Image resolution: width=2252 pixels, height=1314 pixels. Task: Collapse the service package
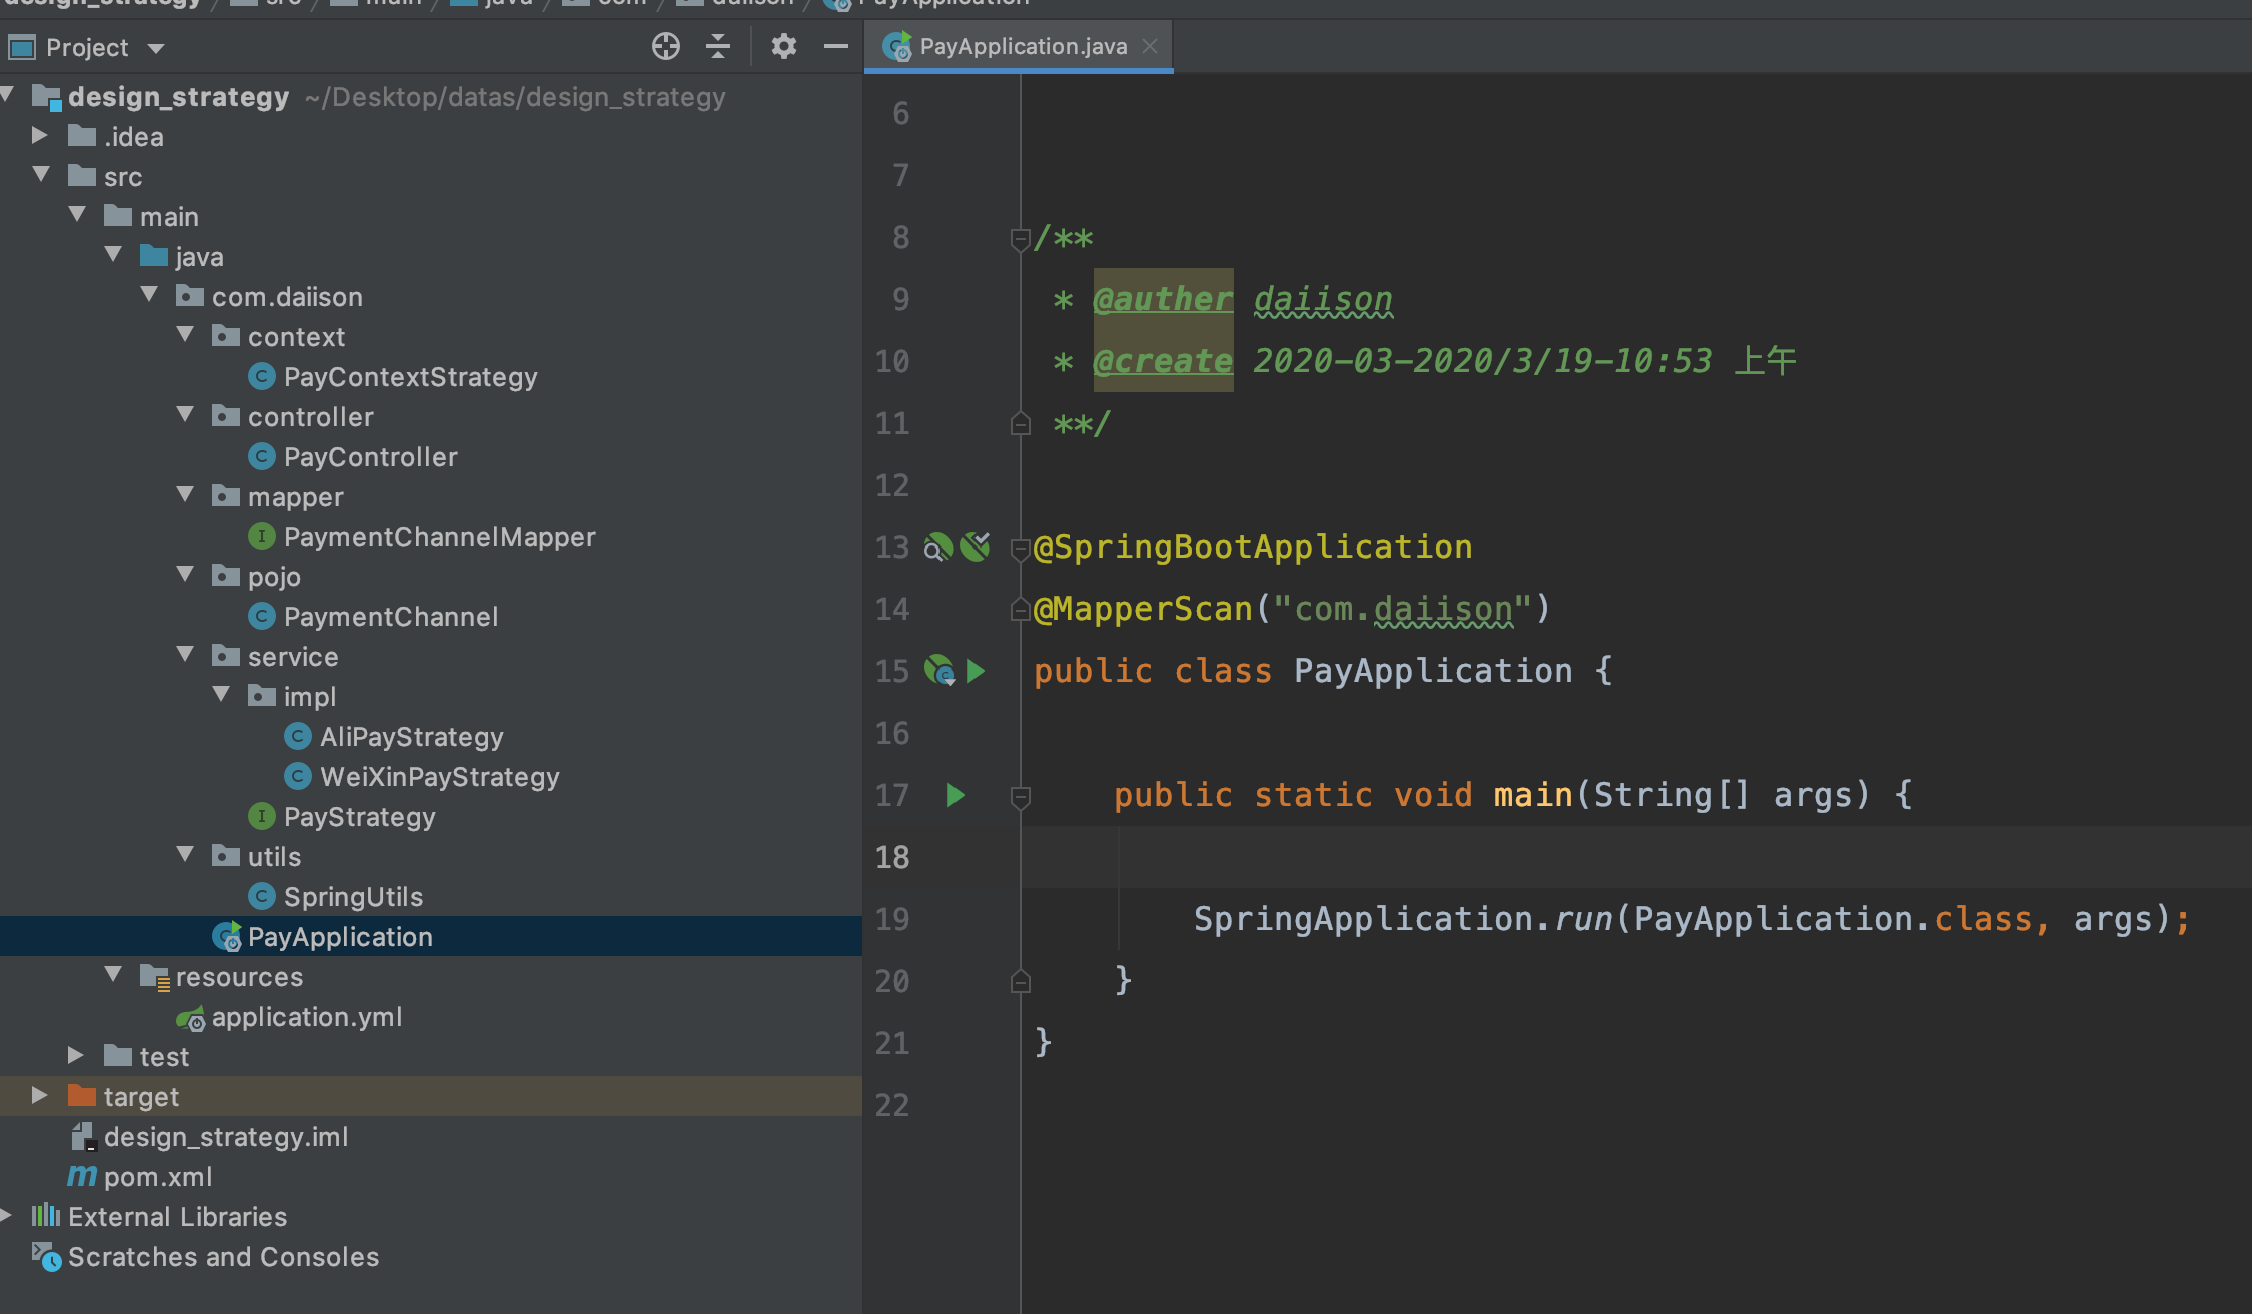(x=185, y=655)
